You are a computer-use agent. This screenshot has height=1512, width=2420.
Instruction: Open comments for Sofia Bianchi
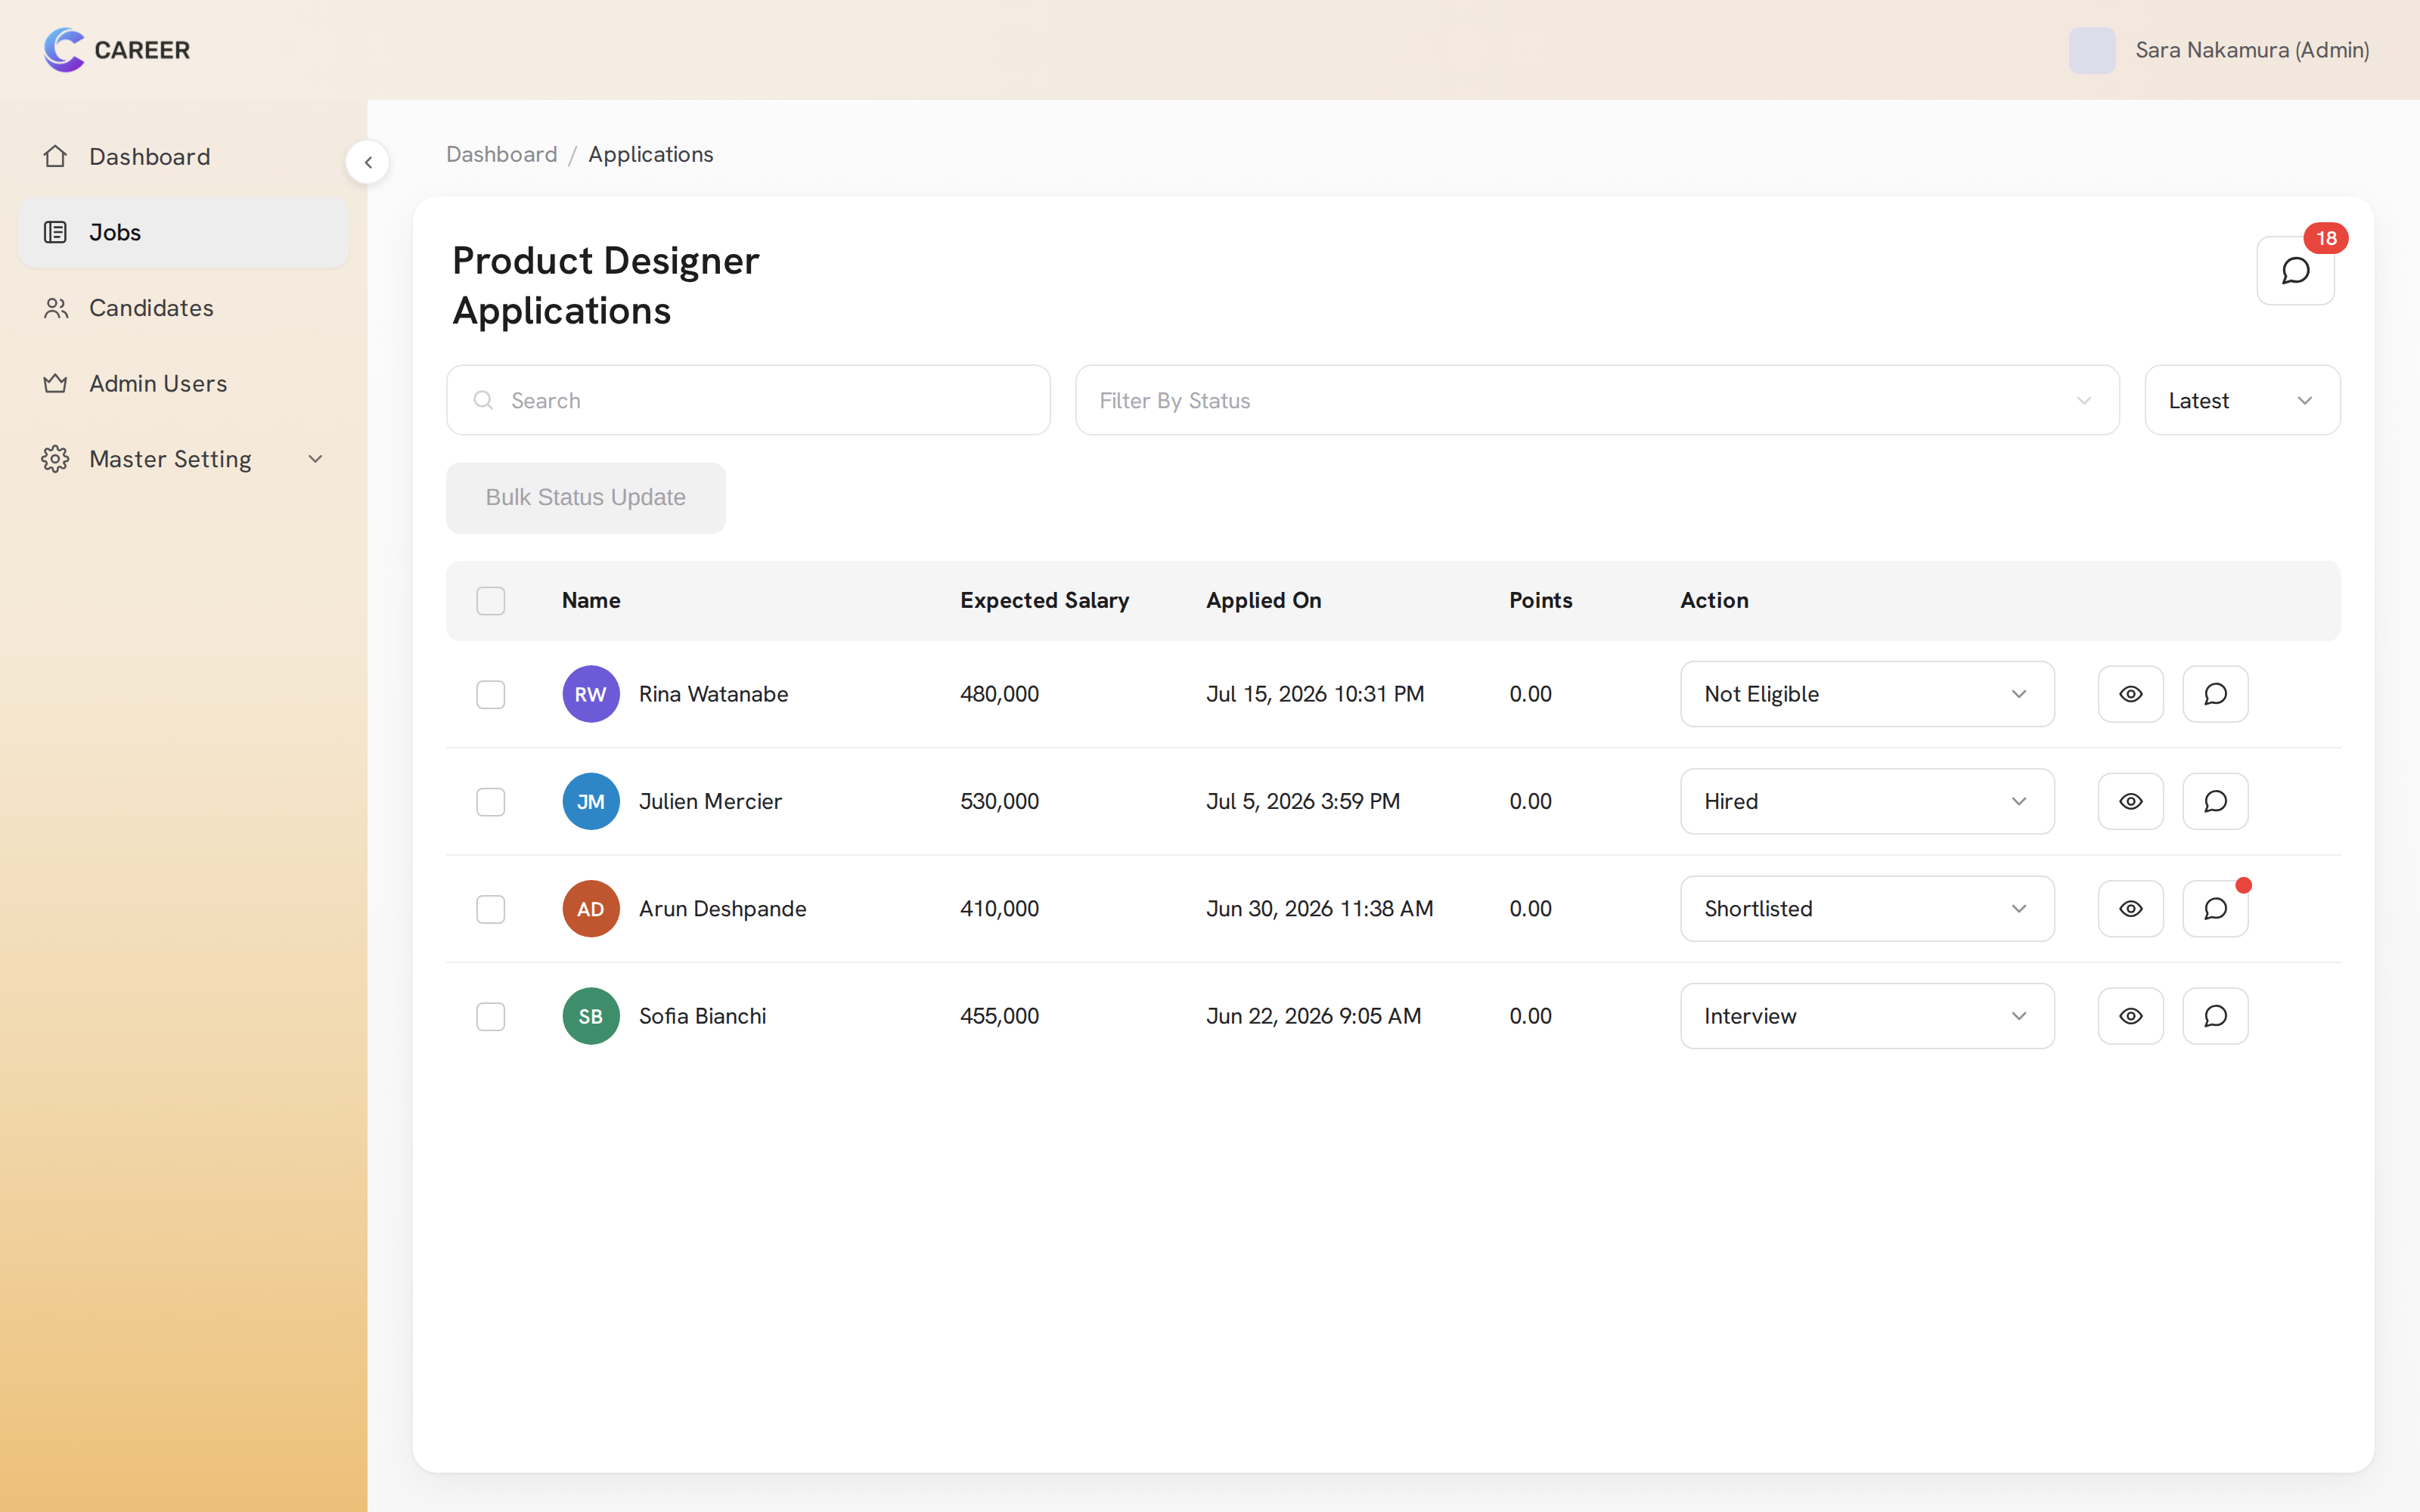pos(2215,1016)
